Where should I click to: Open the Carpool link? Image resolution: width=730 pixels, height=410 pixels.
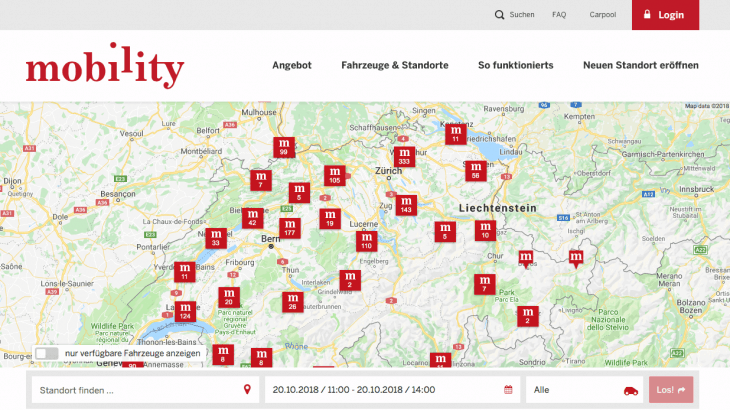click(x=602, y=14)
